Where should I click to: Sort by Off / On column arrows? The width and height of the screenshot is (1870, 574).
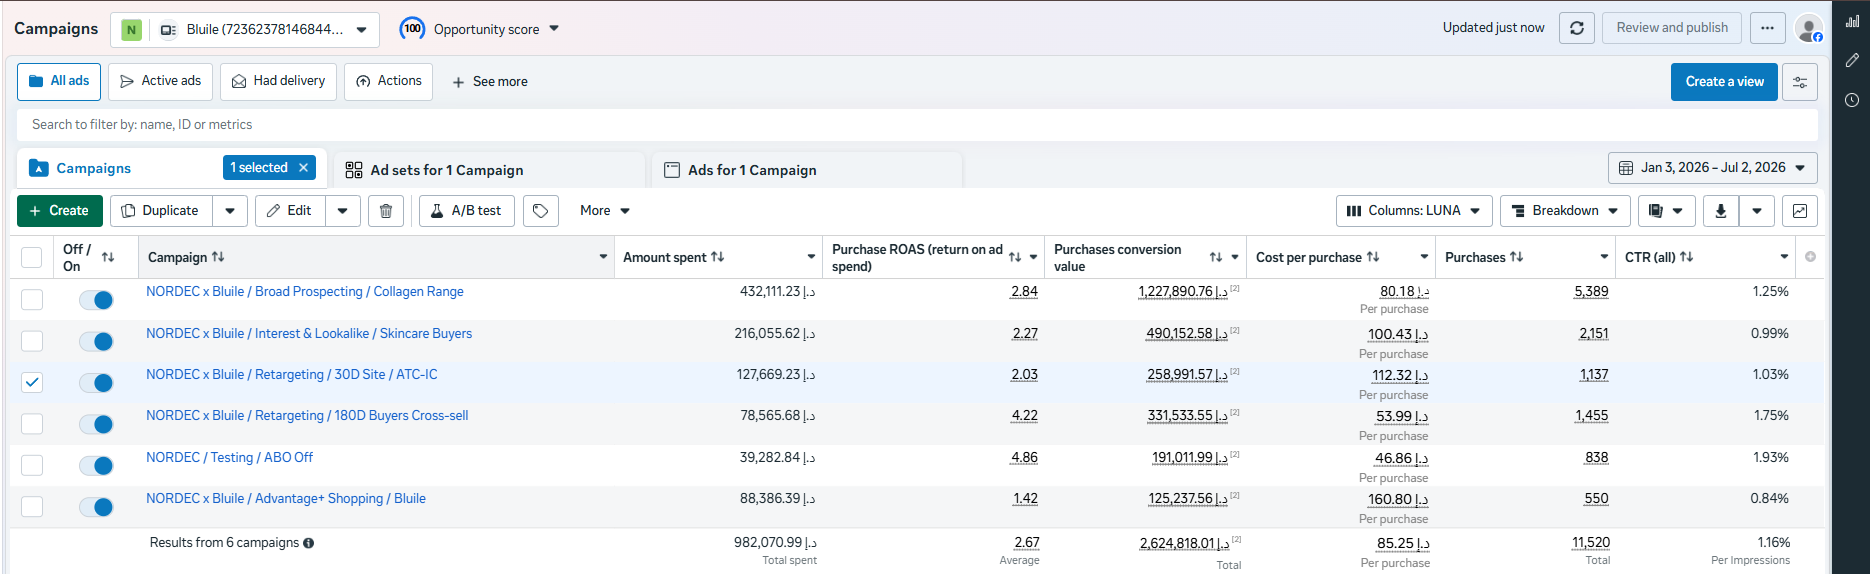click(x=108, y=257)
